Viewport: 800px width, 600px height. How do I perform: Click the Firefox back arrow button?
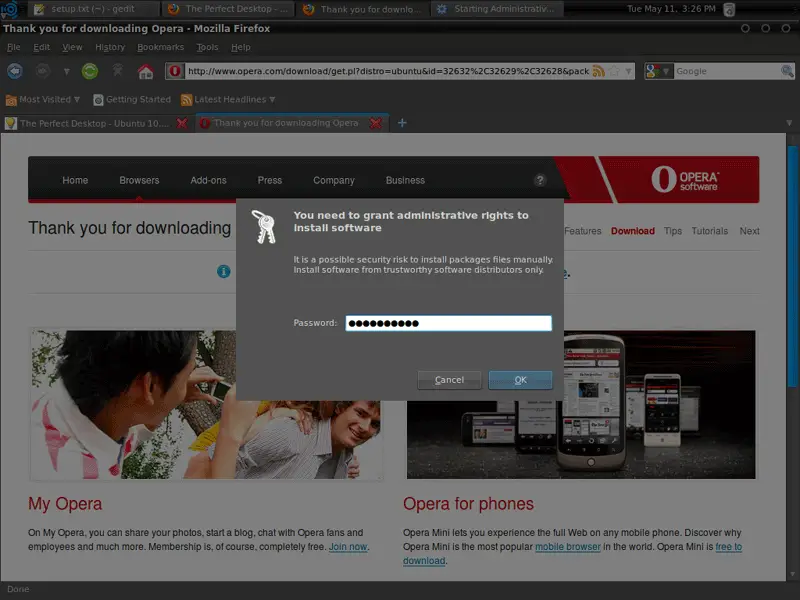[15, 71]
